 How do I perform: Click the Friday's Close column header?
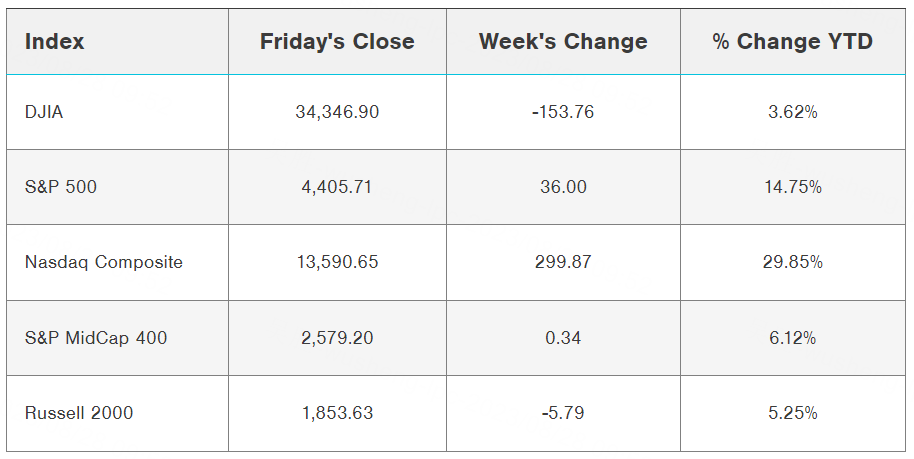point(337,42)
